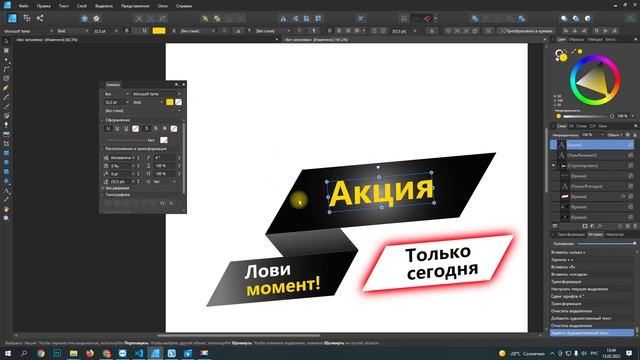Click the bullet list icon in context toolbar
Image resolution: width=640 pixels, height=360 pixels.
[x=374, y=31]
